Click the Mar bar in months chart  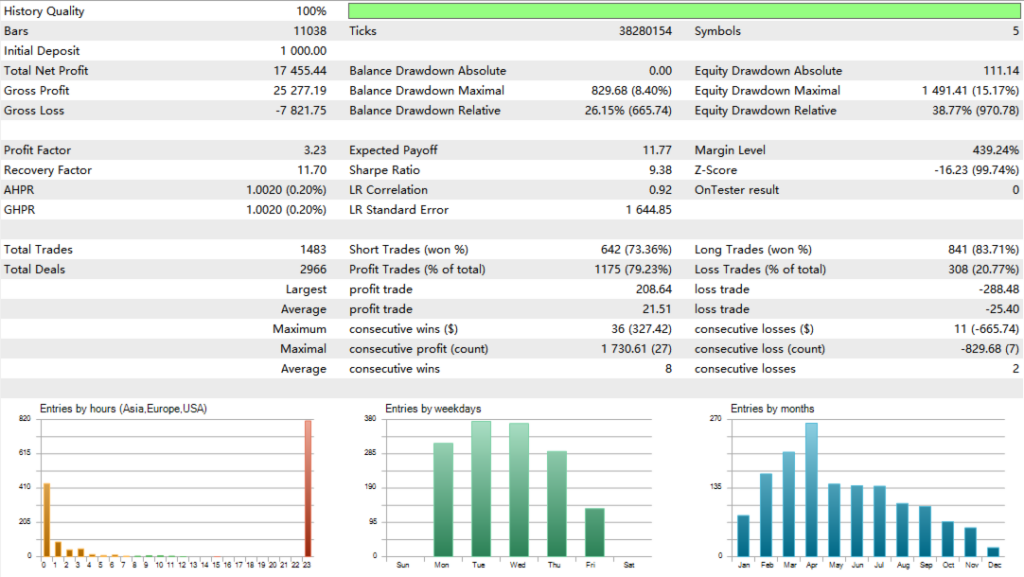(x=789, y=504)
